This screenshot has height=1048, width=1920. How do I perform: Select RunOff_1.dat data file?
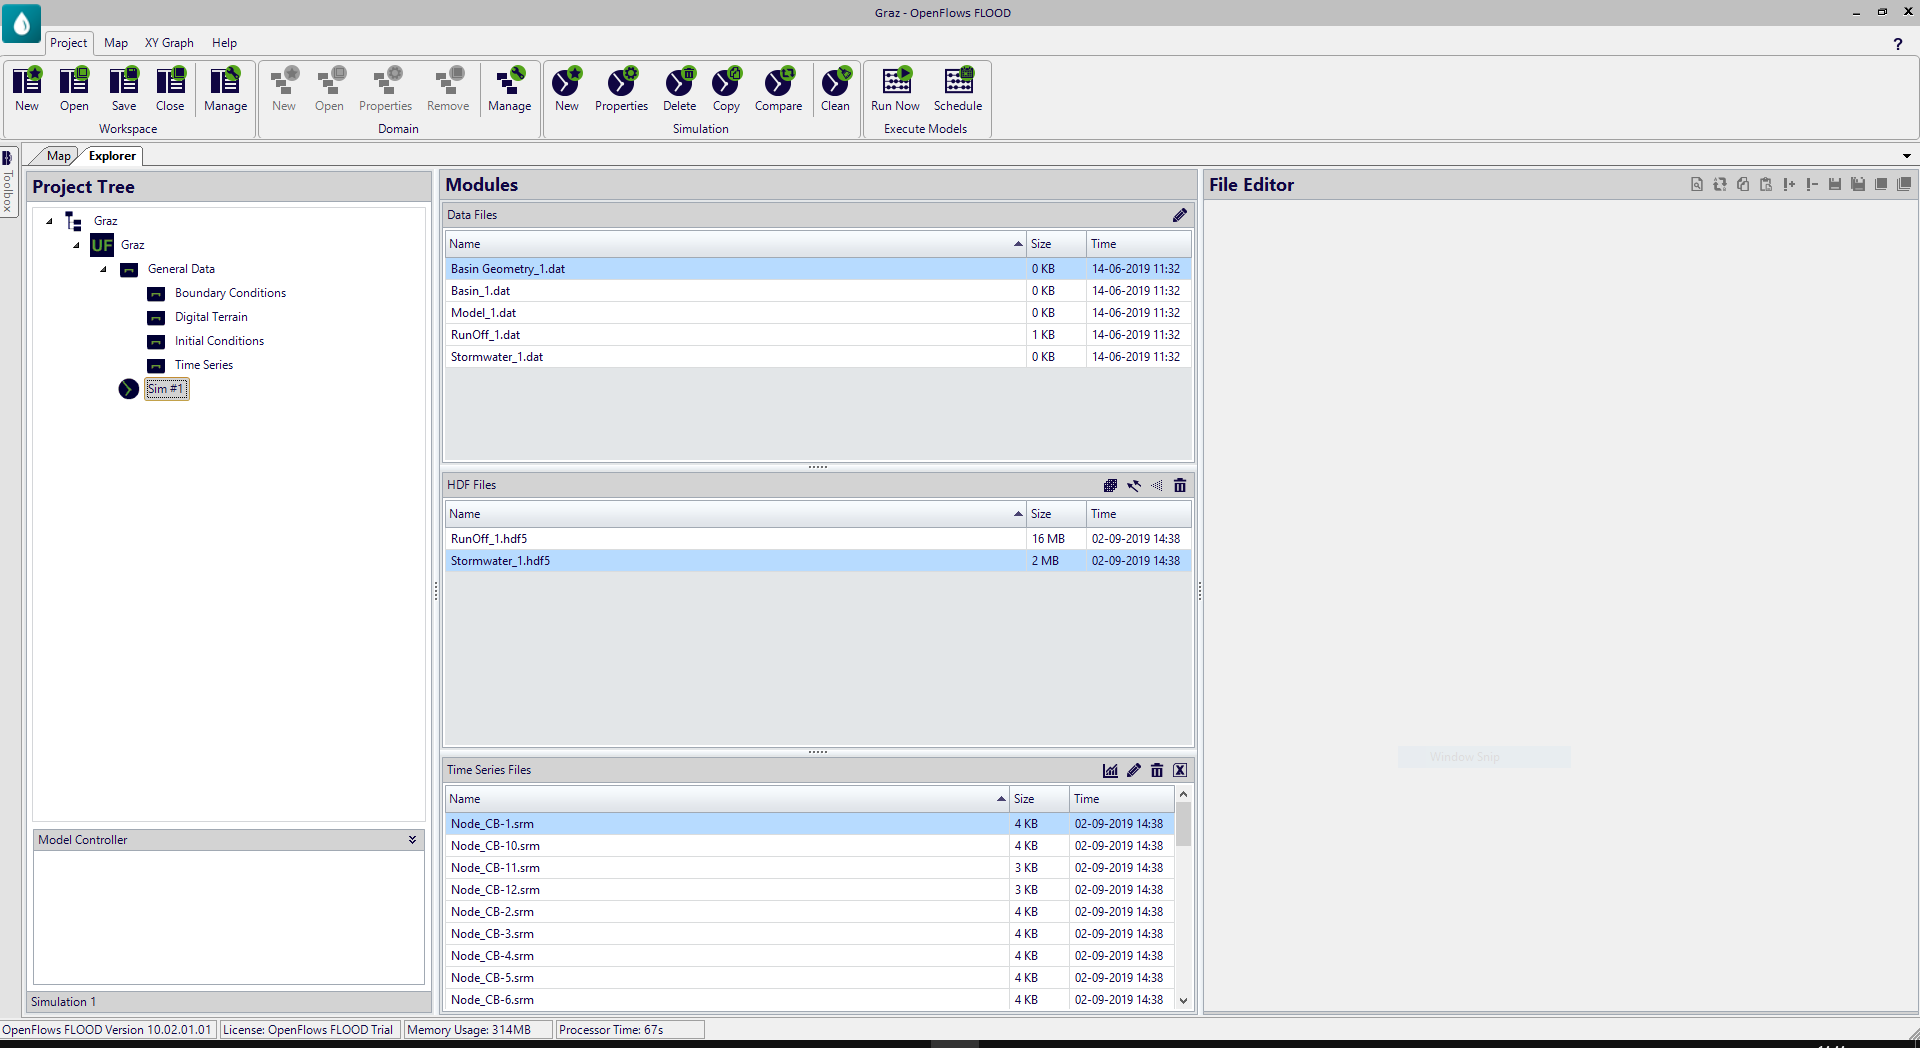[x=818, y=335]
